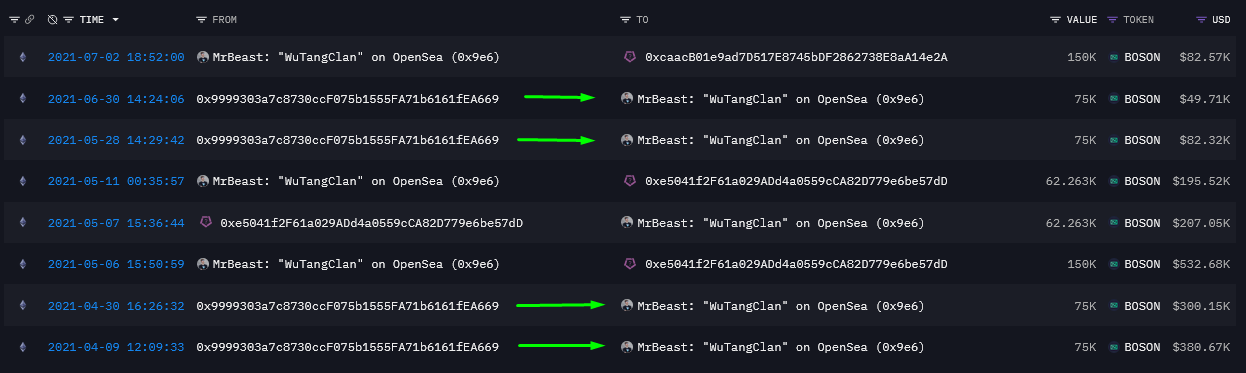
Task: Open the TOKEN column filter icon
Action: (1112, 20)
